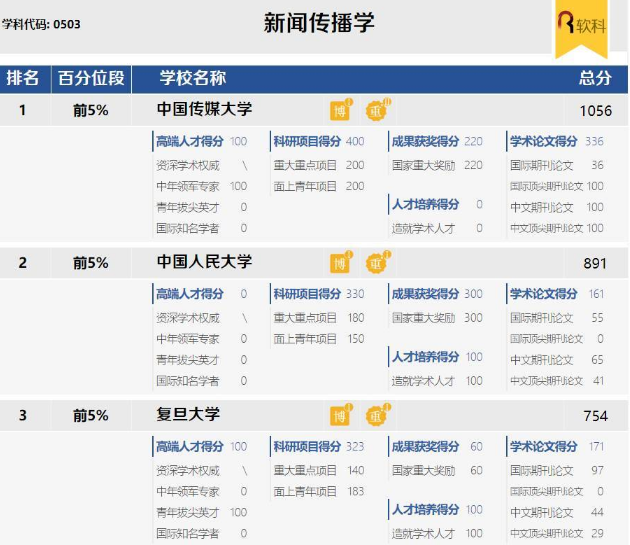Click the 重 badge for 中国传媒大学
This screenshot has height=545, width=630.
(376, 111)
